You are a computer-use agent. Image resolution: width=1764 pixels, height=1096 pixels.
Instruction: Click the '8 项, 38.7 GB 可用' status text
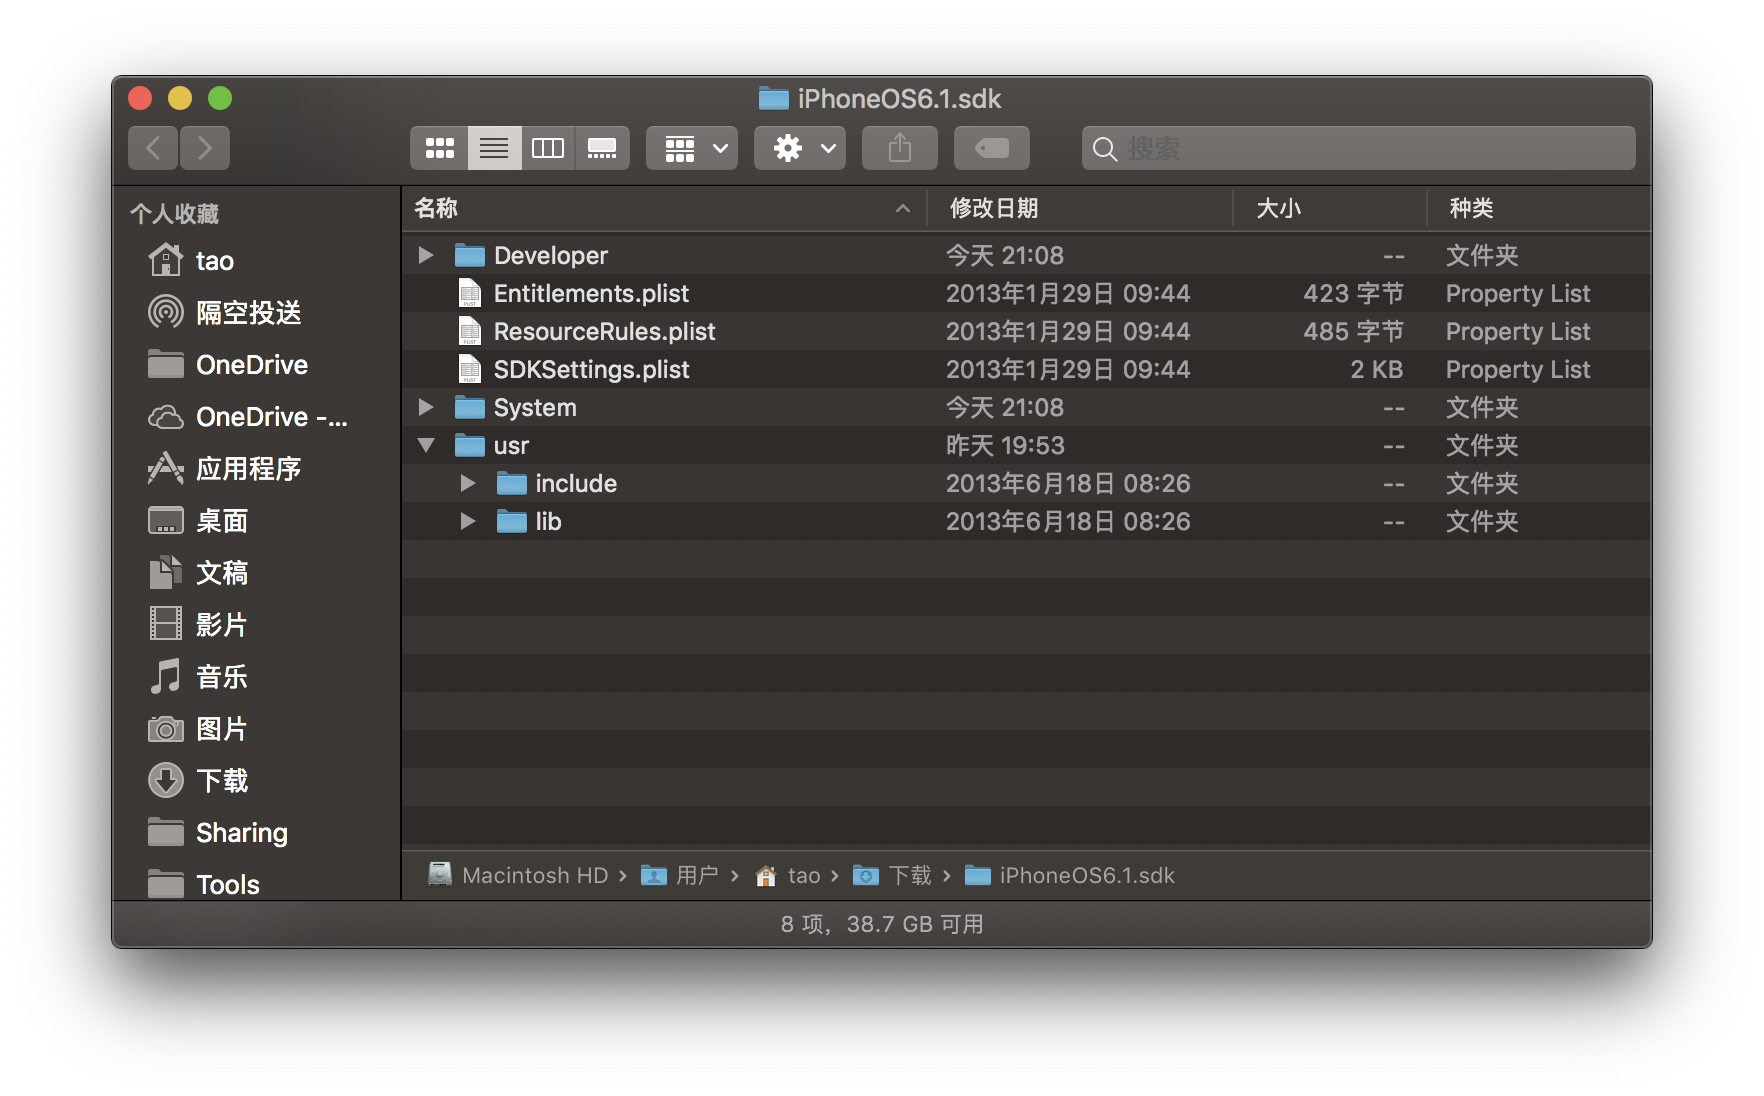882,924
